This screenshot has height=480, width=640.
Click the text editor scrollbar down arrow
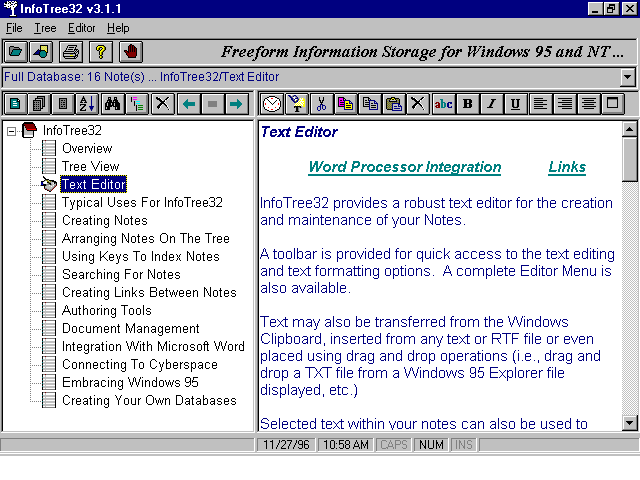pyautogui.click(x=629, y=423)
